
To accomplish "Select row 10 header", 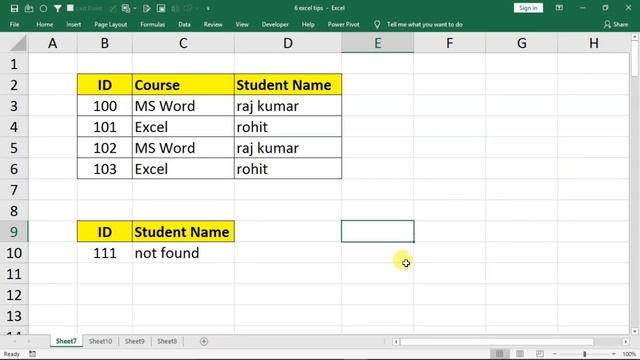I will pos(14,253).
